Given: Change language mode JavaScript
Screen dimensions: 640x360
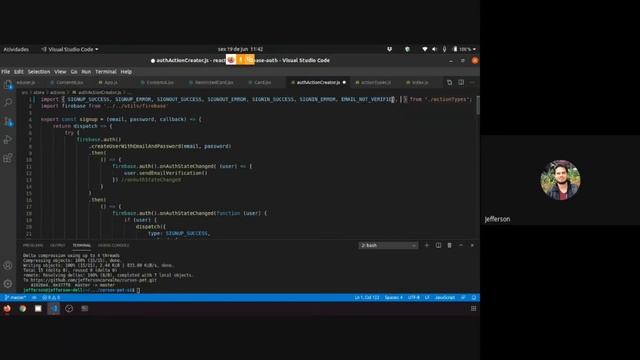Looking at the screenshot, I should (x=445, y=298).
